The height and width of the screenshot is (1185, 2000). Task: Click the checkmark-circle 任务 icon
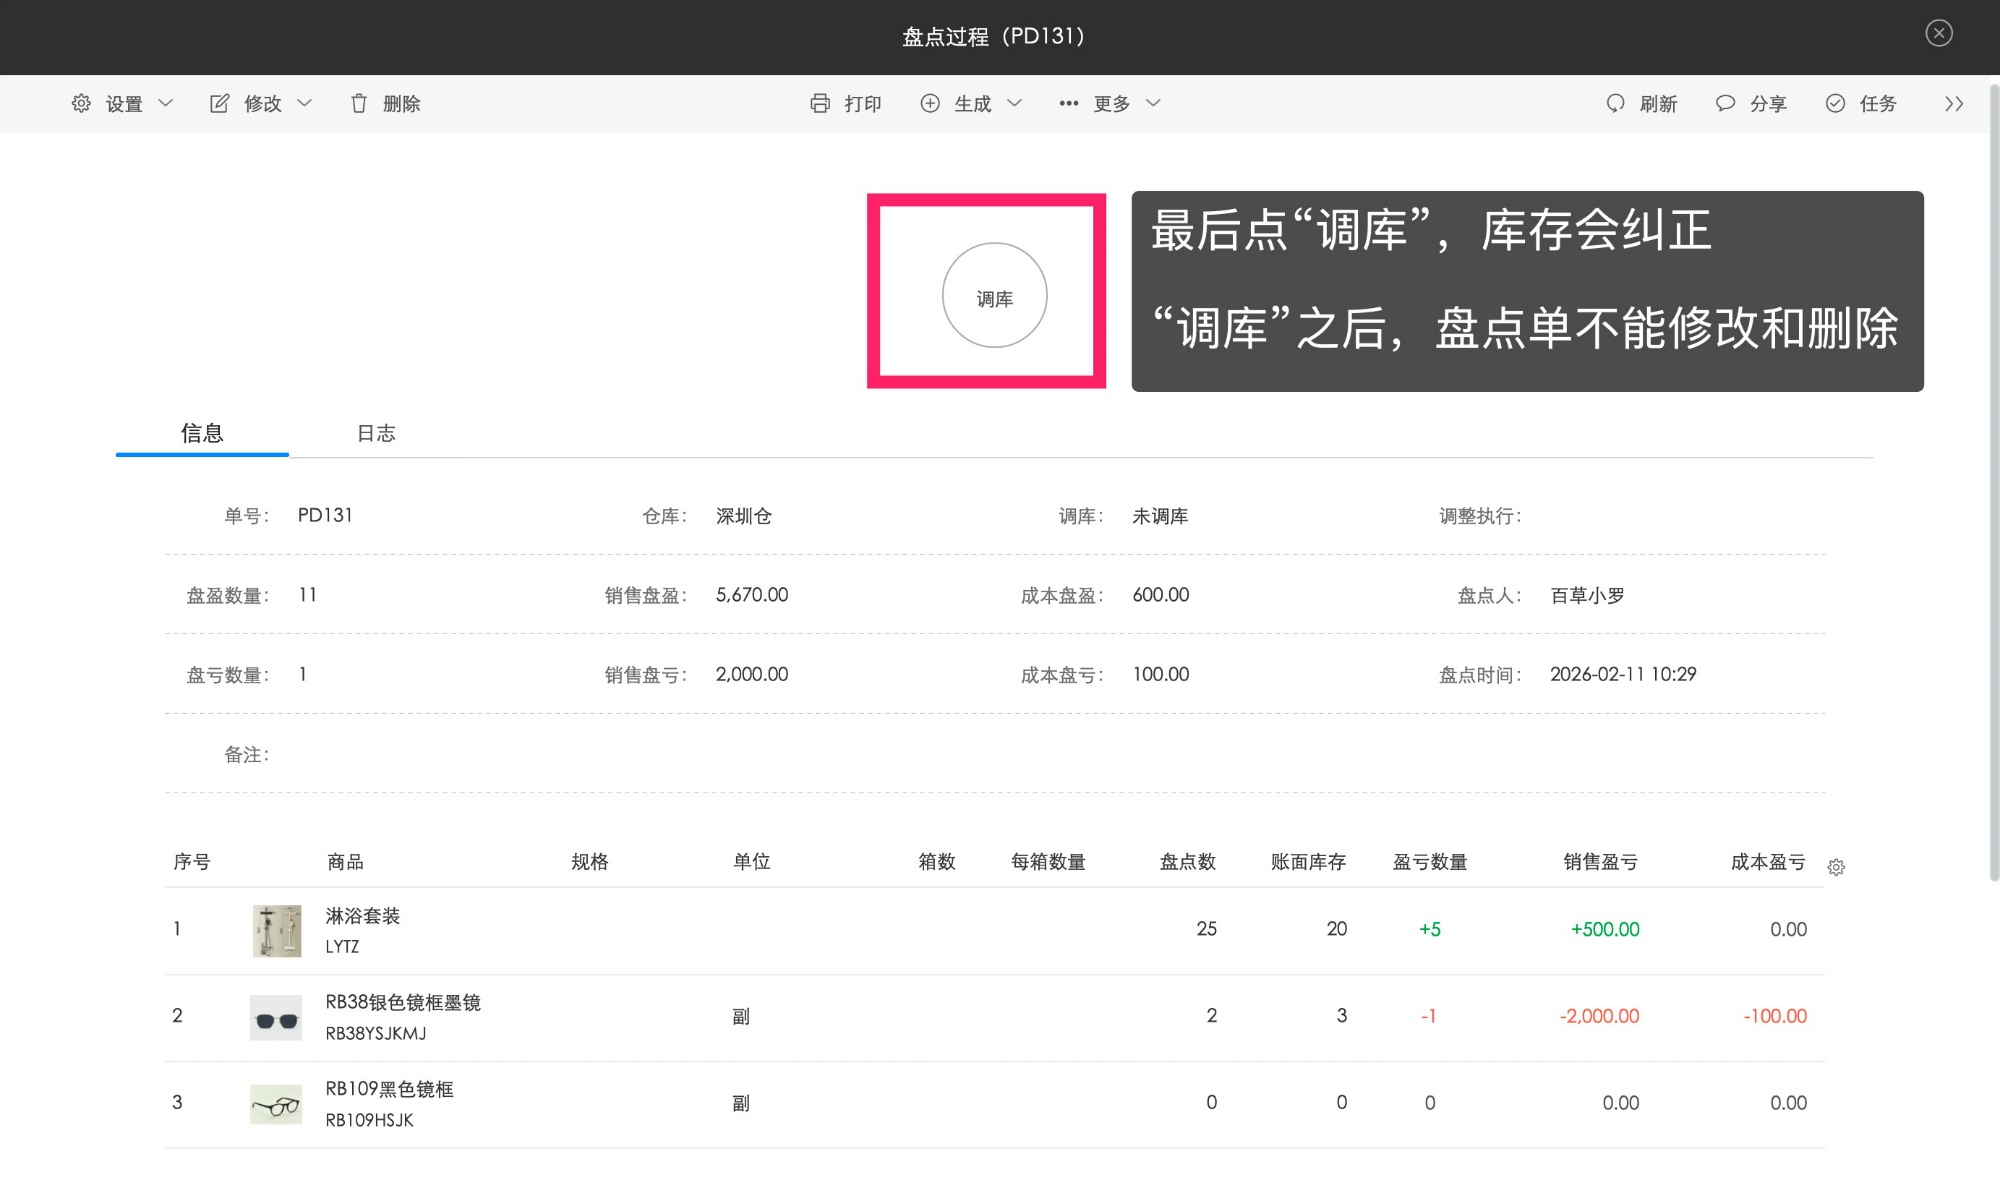[x=1835, y=103]
